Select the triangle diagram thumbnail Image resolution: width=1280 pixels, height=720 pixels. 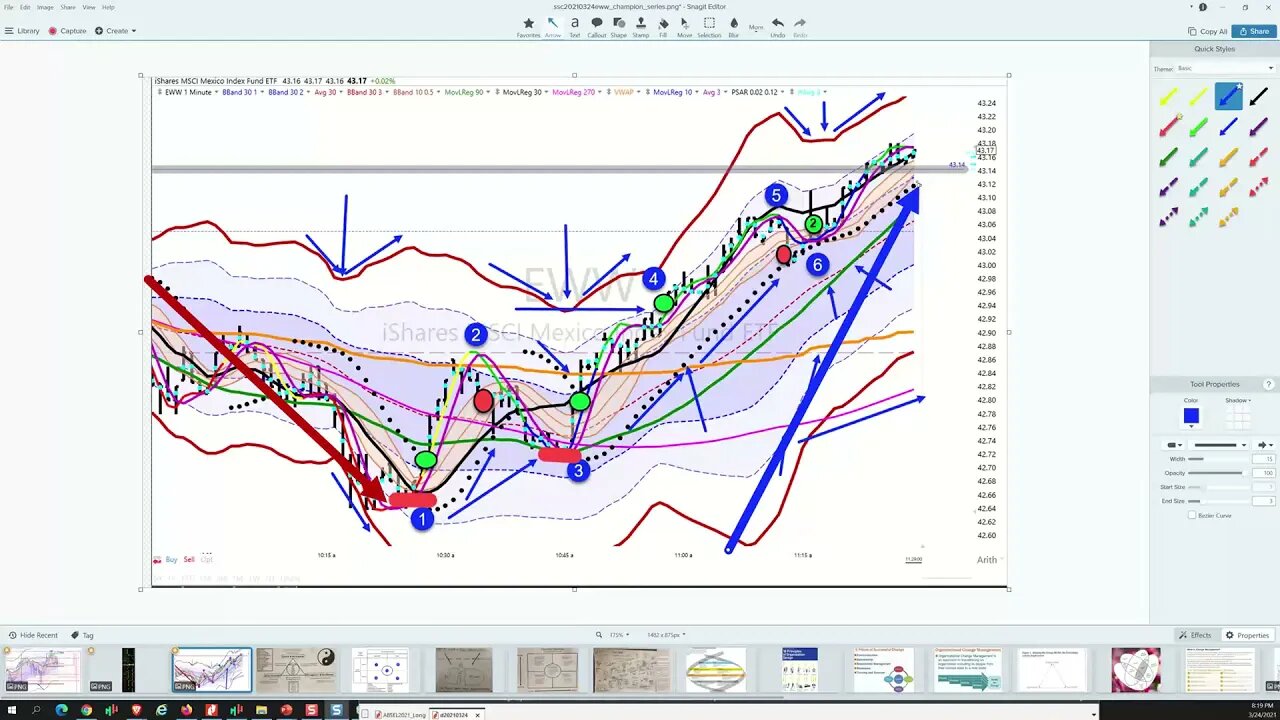[1052, 670]
